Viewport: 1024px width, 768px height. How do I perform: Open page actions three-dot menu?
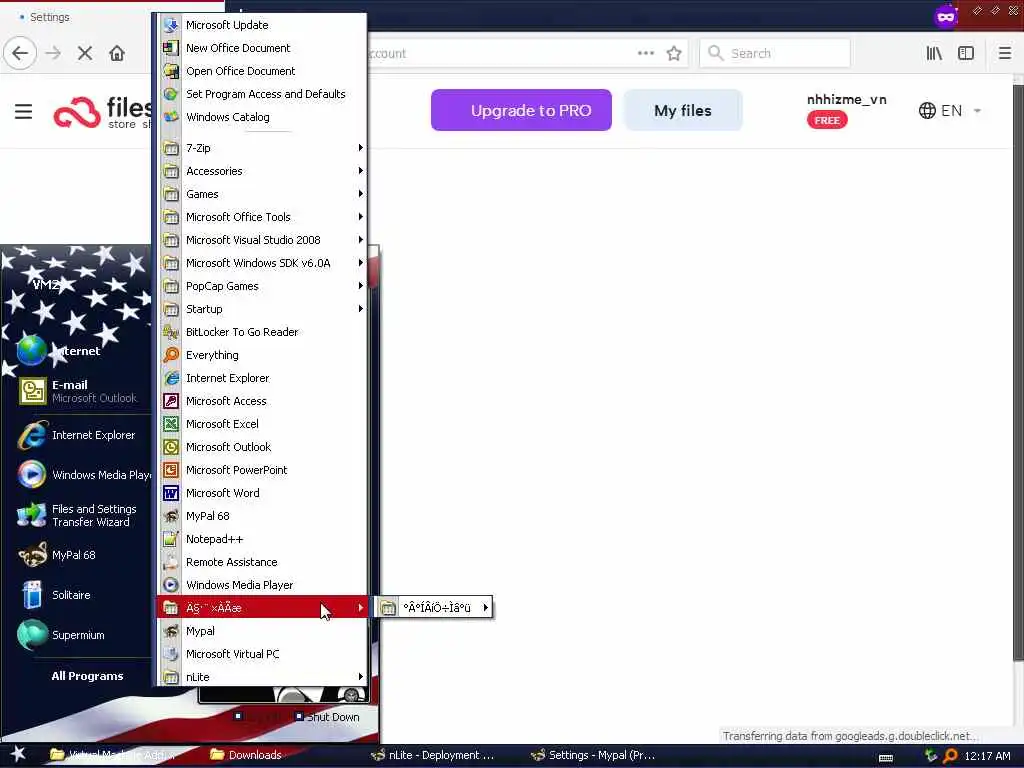(x=646, y=53)
